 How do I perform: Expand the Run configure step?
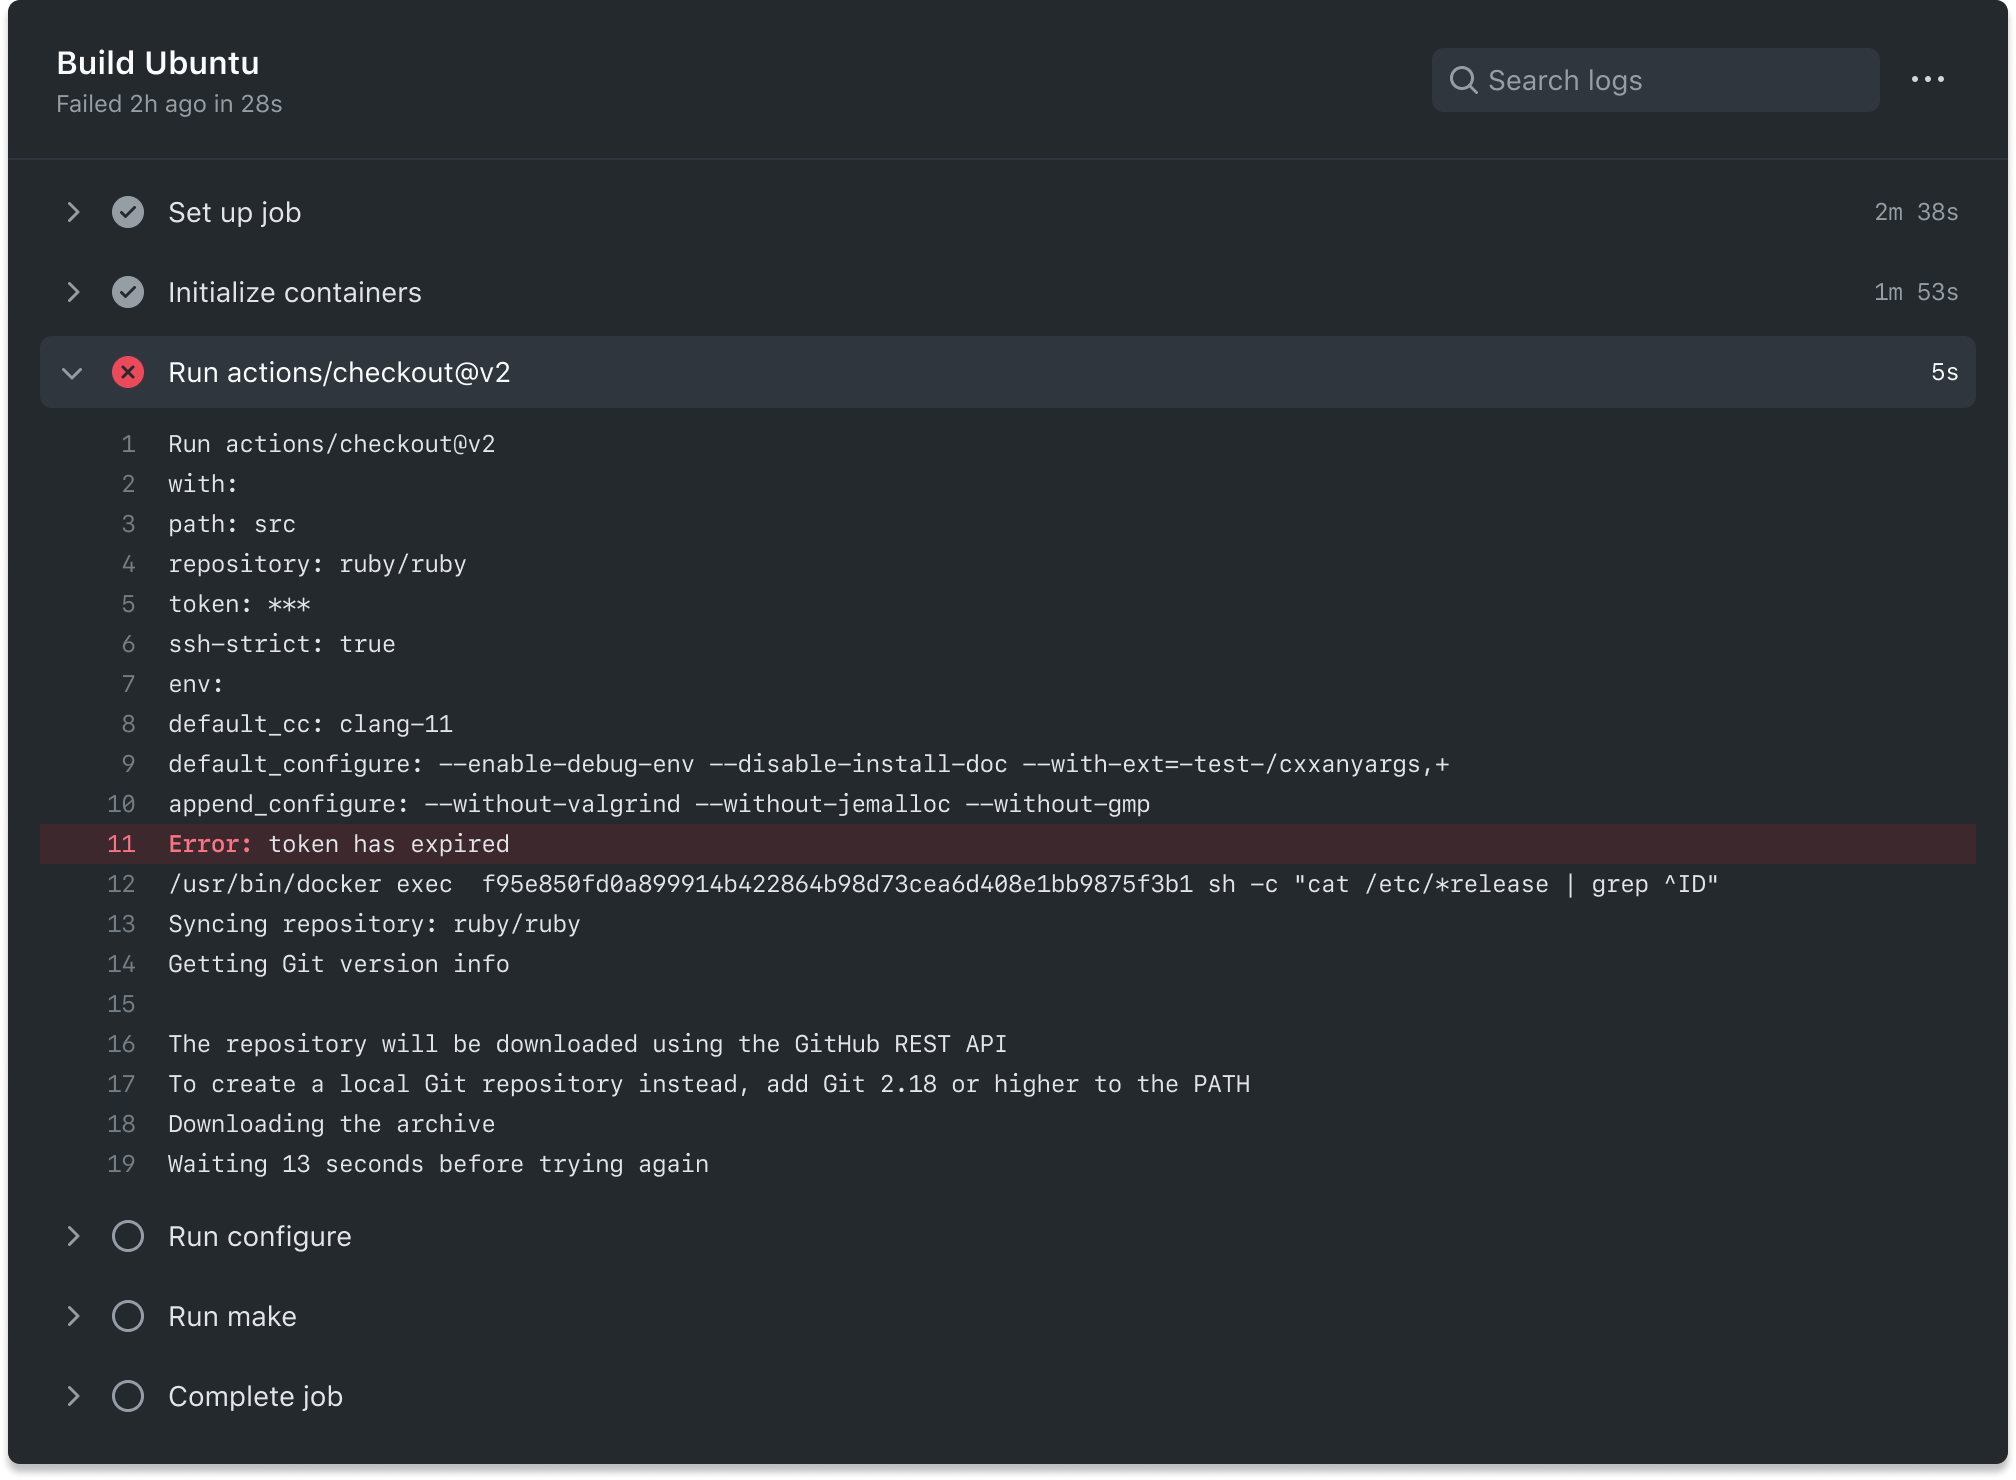(73, 1236)
